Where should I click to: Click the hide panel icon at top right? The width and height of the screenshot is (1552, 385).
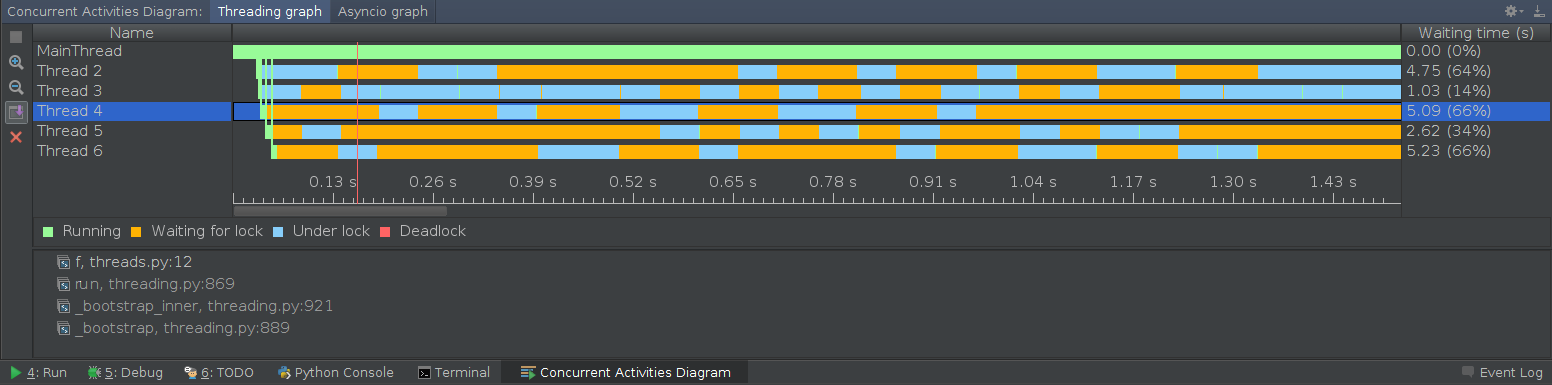(1538, 11)
